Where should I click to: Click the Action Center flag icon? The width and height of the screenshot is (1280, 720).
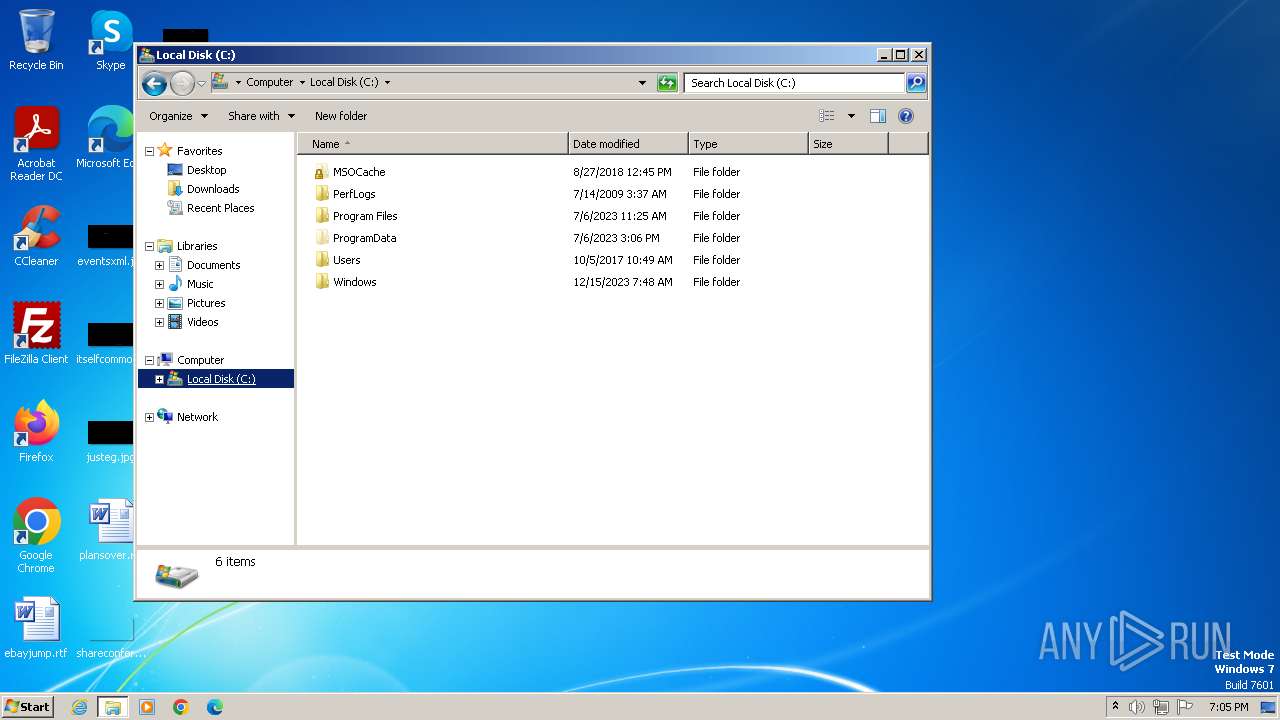tap(1185, 707)
